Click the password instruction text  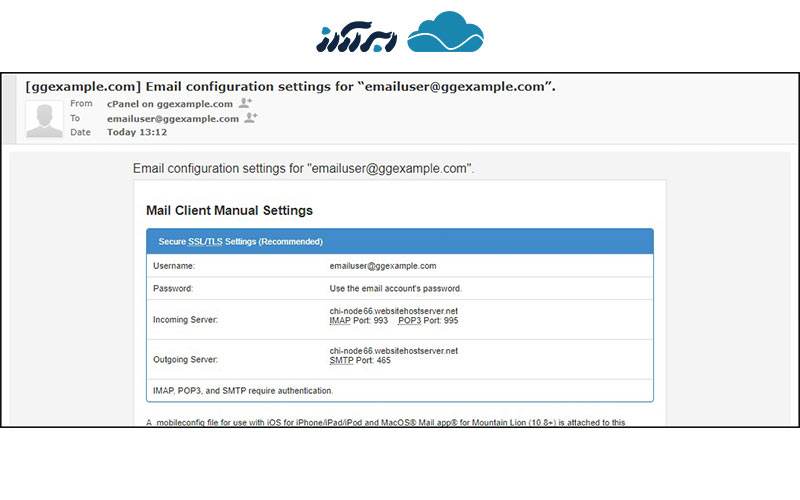tap(395, 288)
